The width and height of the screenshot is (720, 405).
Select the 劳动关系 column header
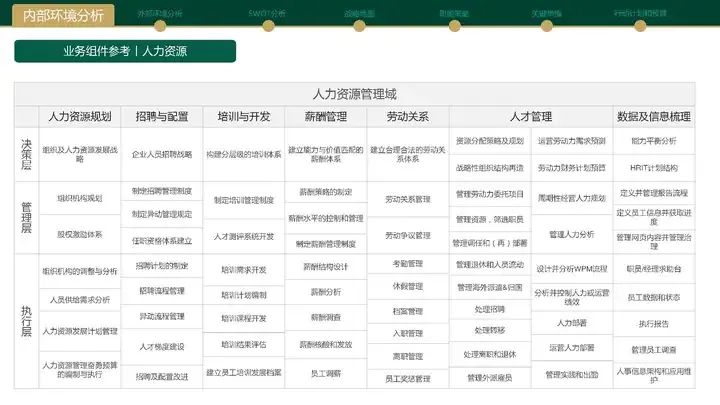pyautogui.click(x=407, y=117)
